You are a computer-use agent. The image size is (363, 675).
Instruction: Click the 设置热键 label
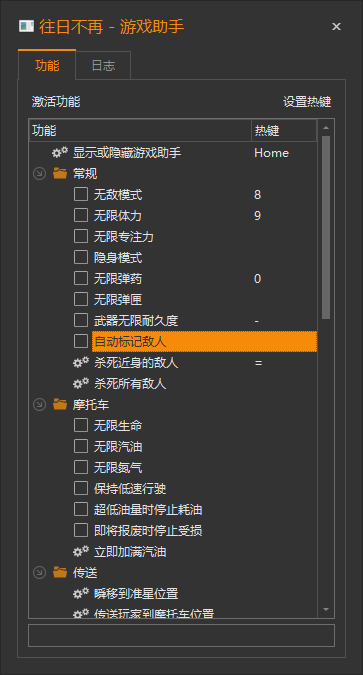pyautogui.click(x=307, y=102)
